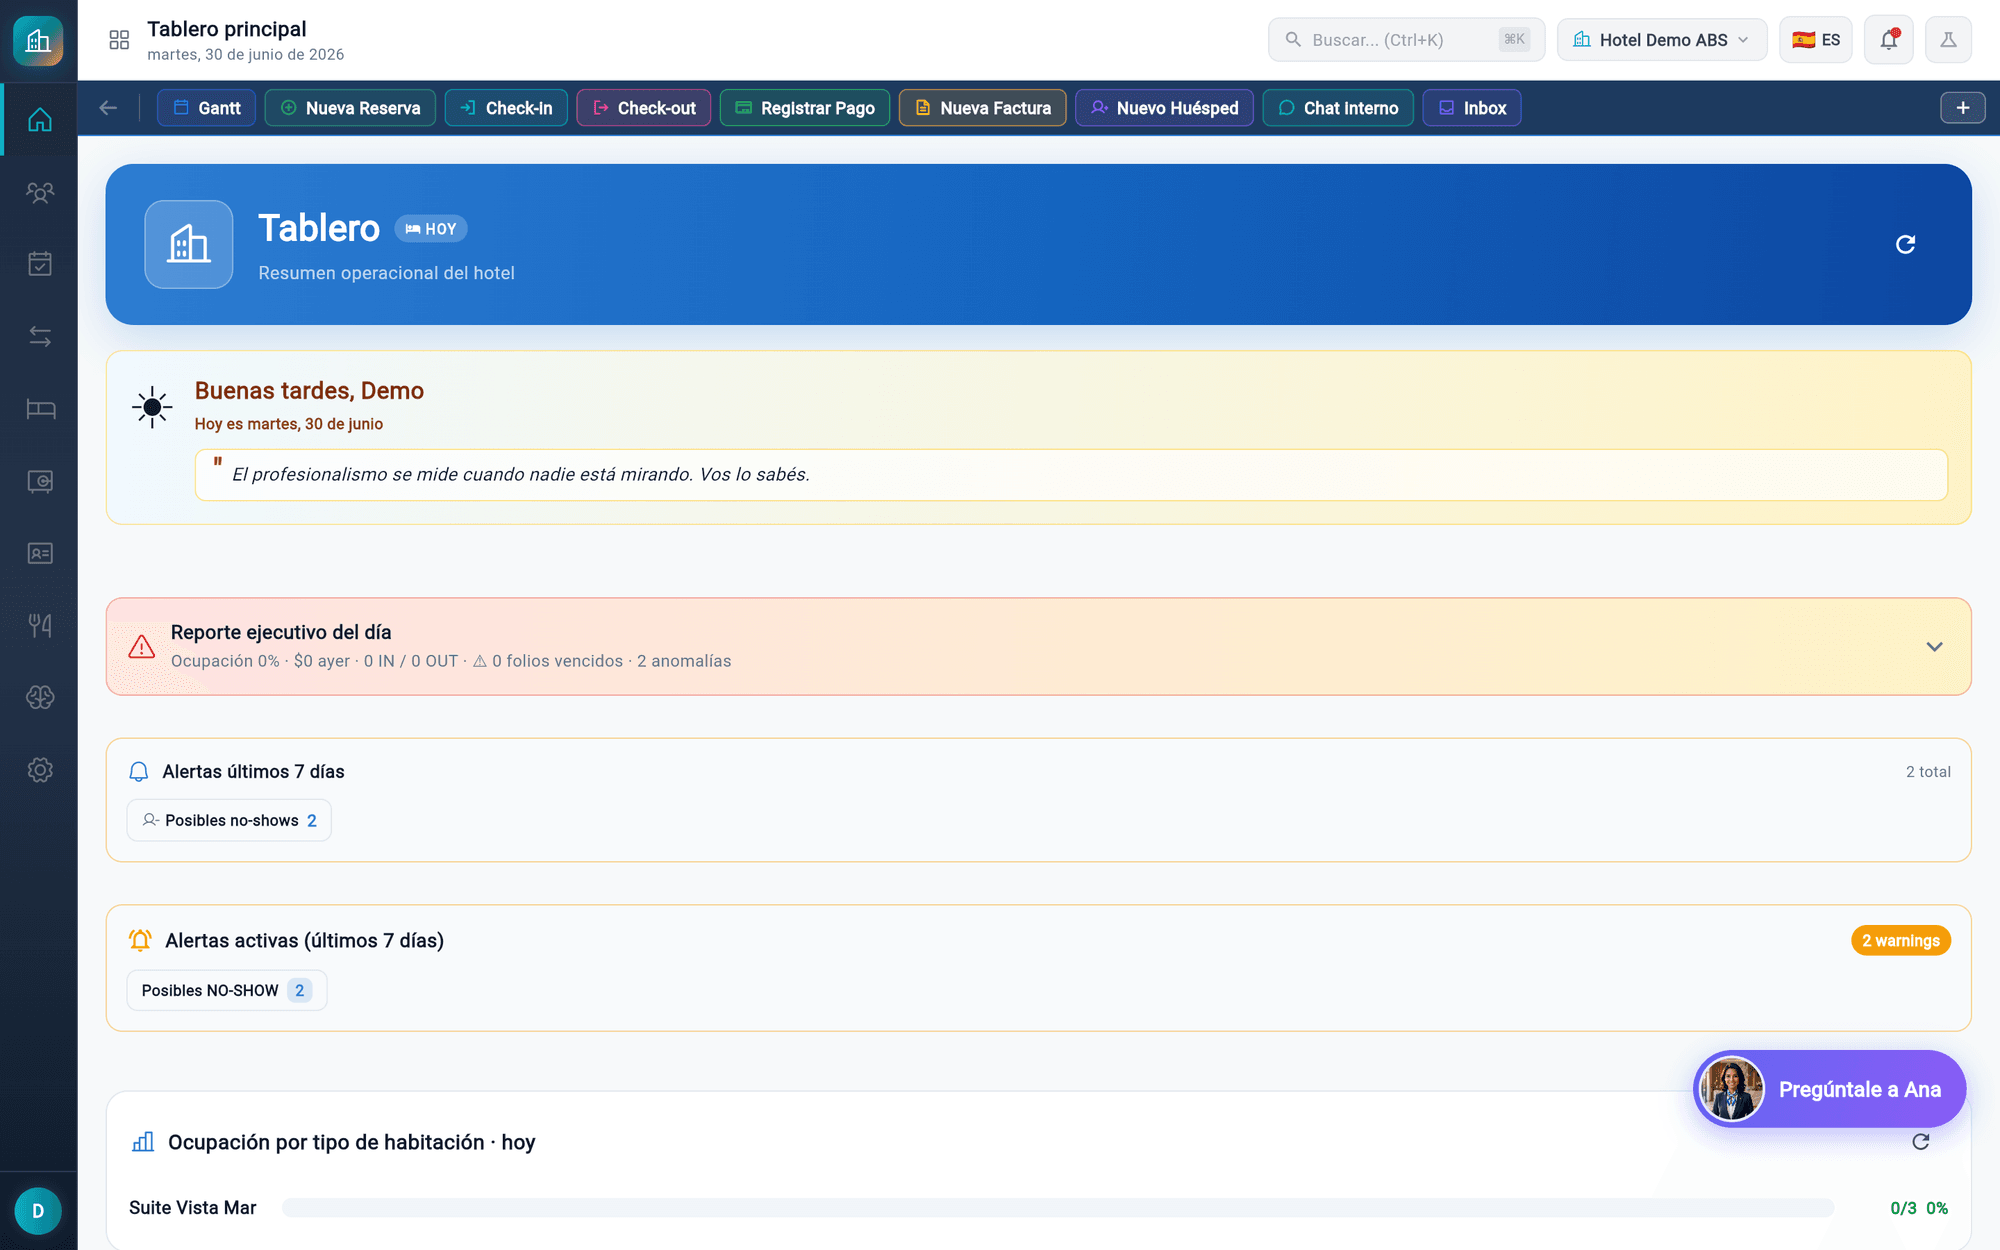This screenshot has width=2000, height=1250.
Task: Open the restaurant fork icon in sidebar
Action: click(40, 626)
